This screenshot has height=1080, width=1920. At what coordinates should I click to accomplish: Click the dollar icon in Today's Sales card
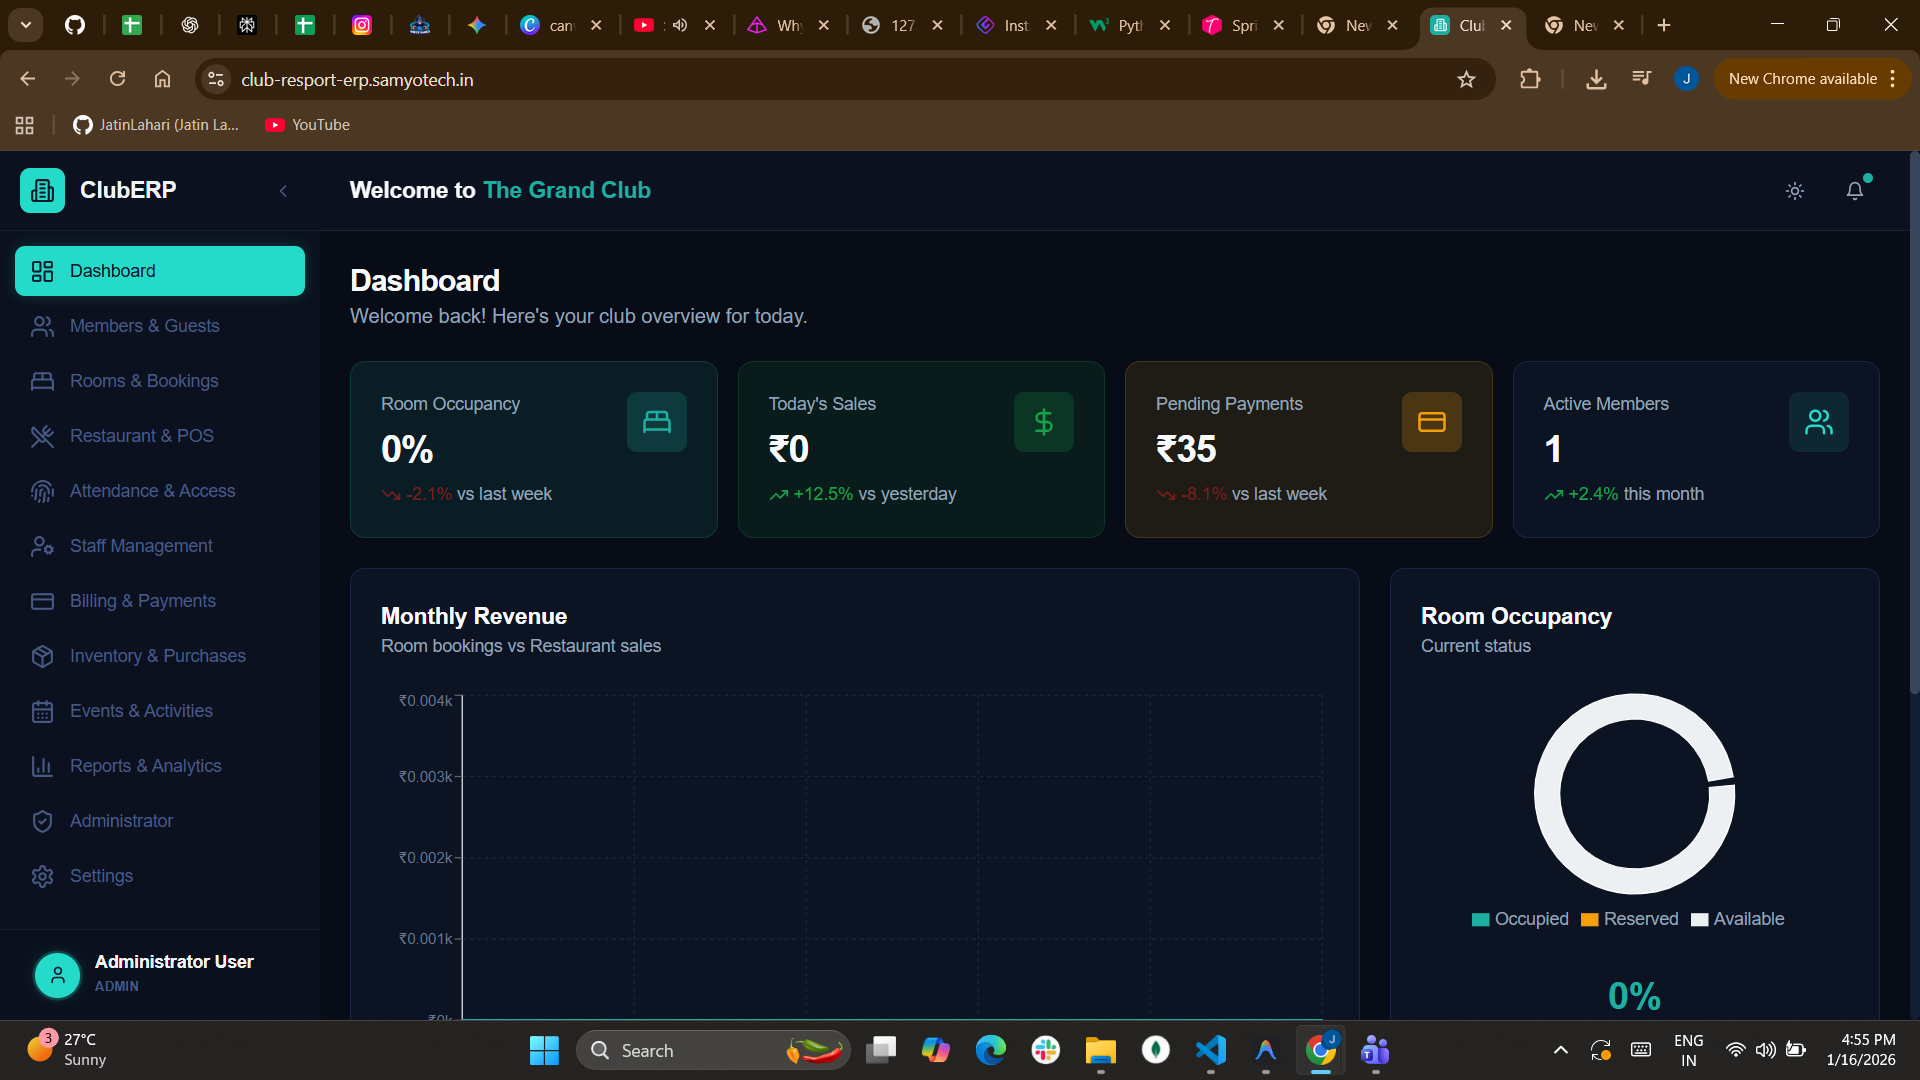click(1043, 422)
